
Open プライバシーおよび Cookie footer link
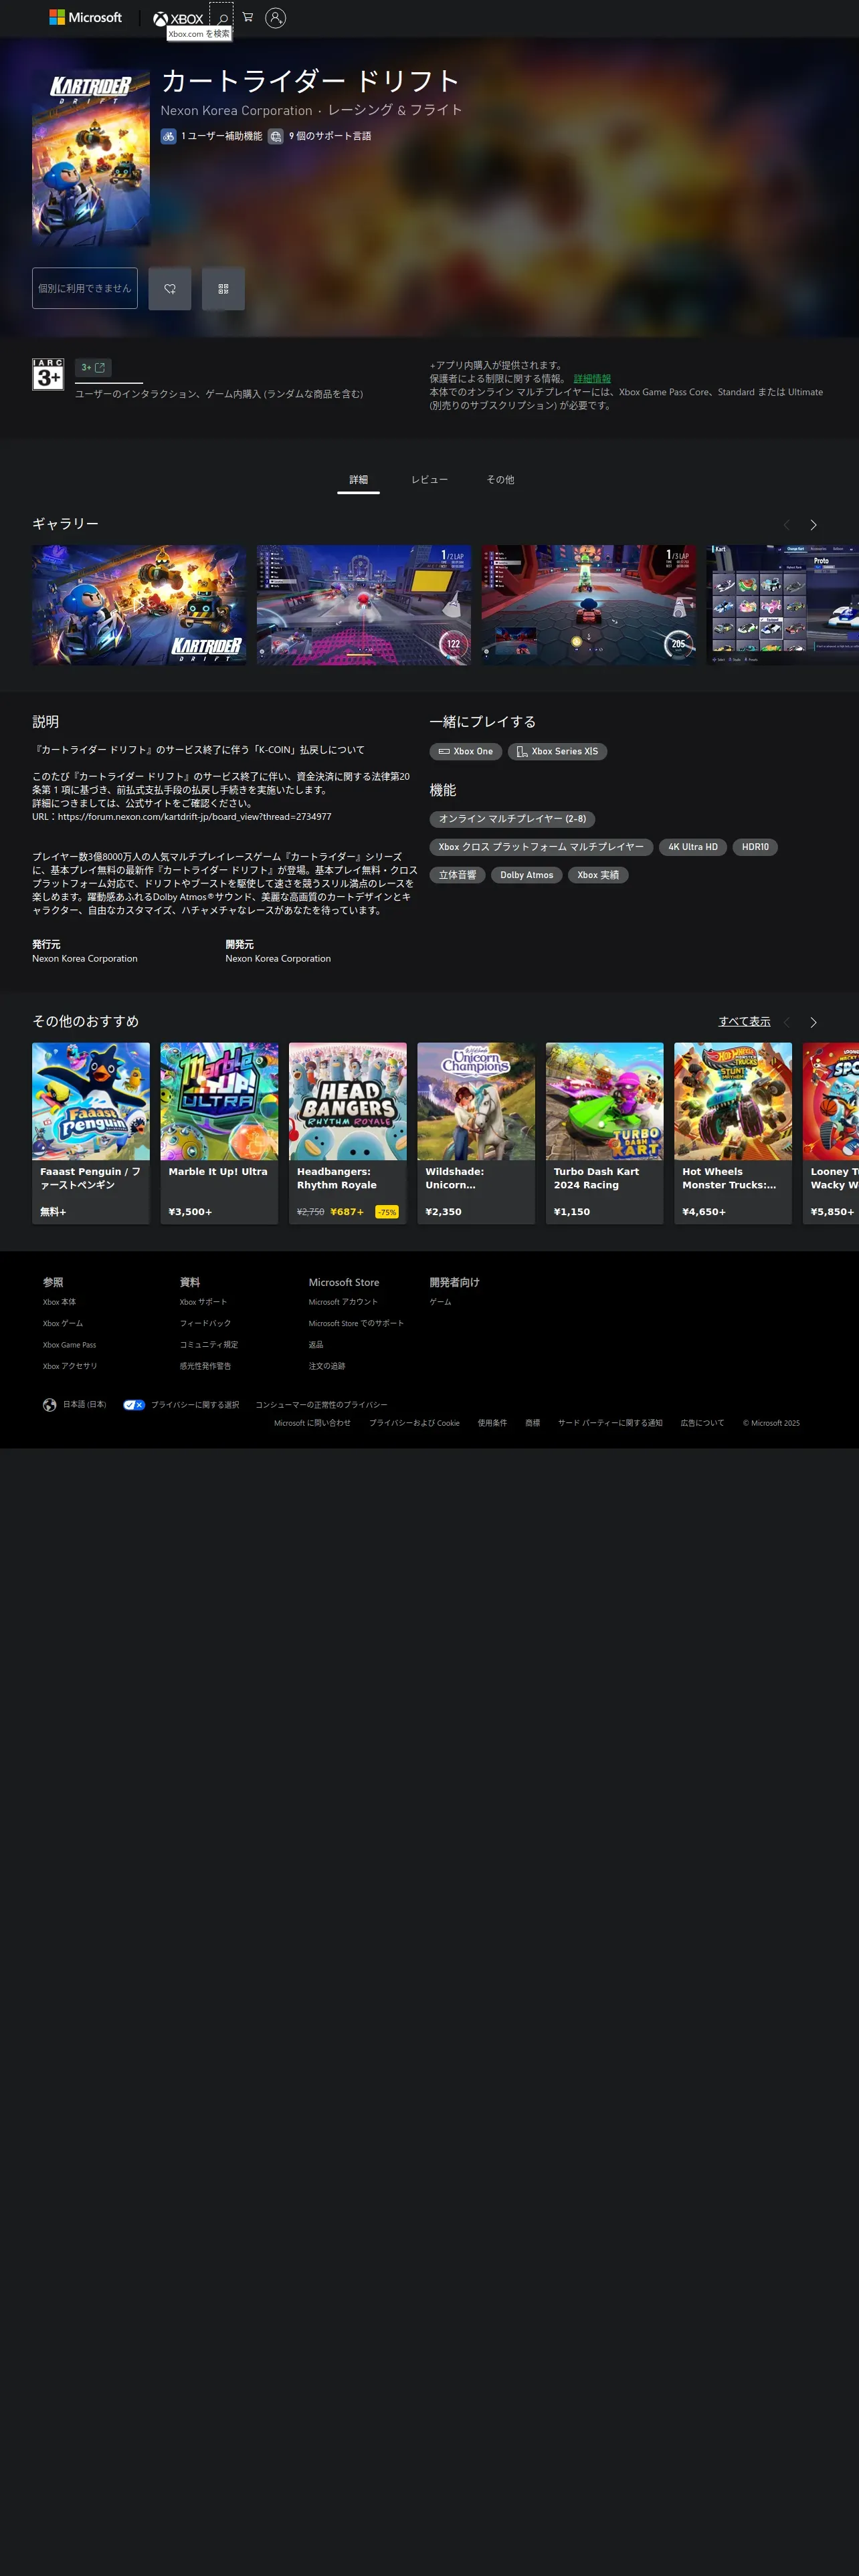click(x=414, y=1423)
